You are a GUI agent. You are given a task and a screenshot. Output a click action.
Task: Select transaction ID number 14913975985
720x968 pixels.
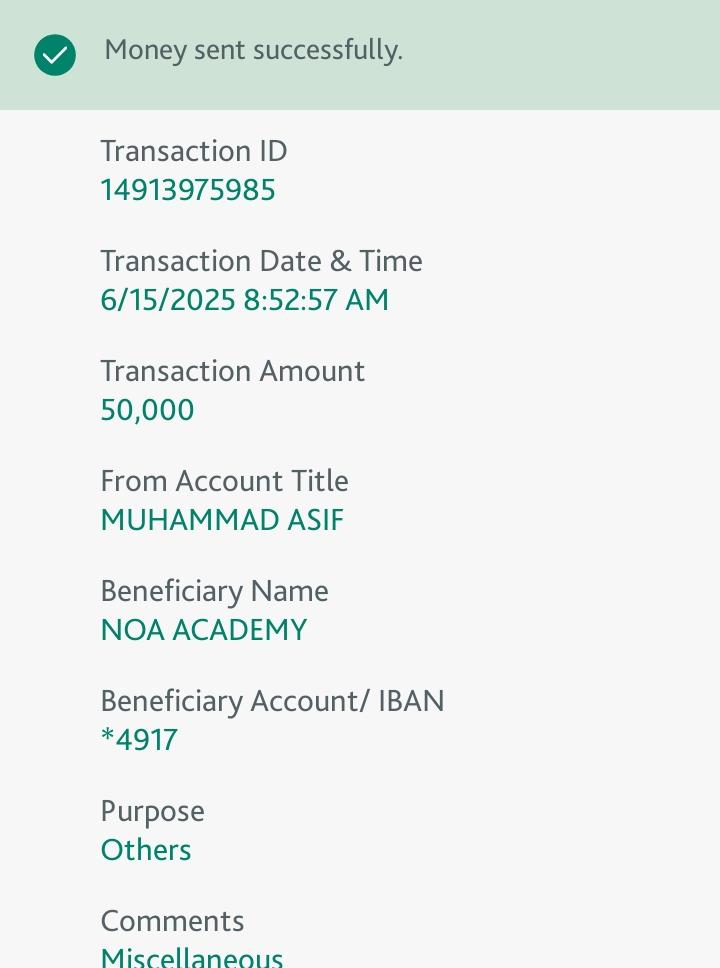[x=188, y=190]
